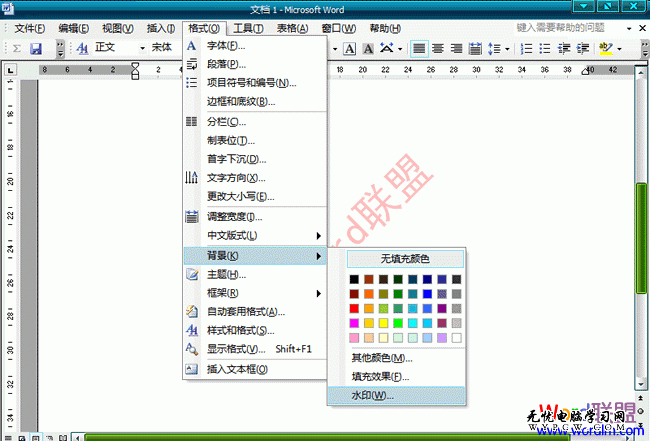Choose 边框和底纹(B)... menu entry
This screenshot has width=650, height=441.
point(255,102)
